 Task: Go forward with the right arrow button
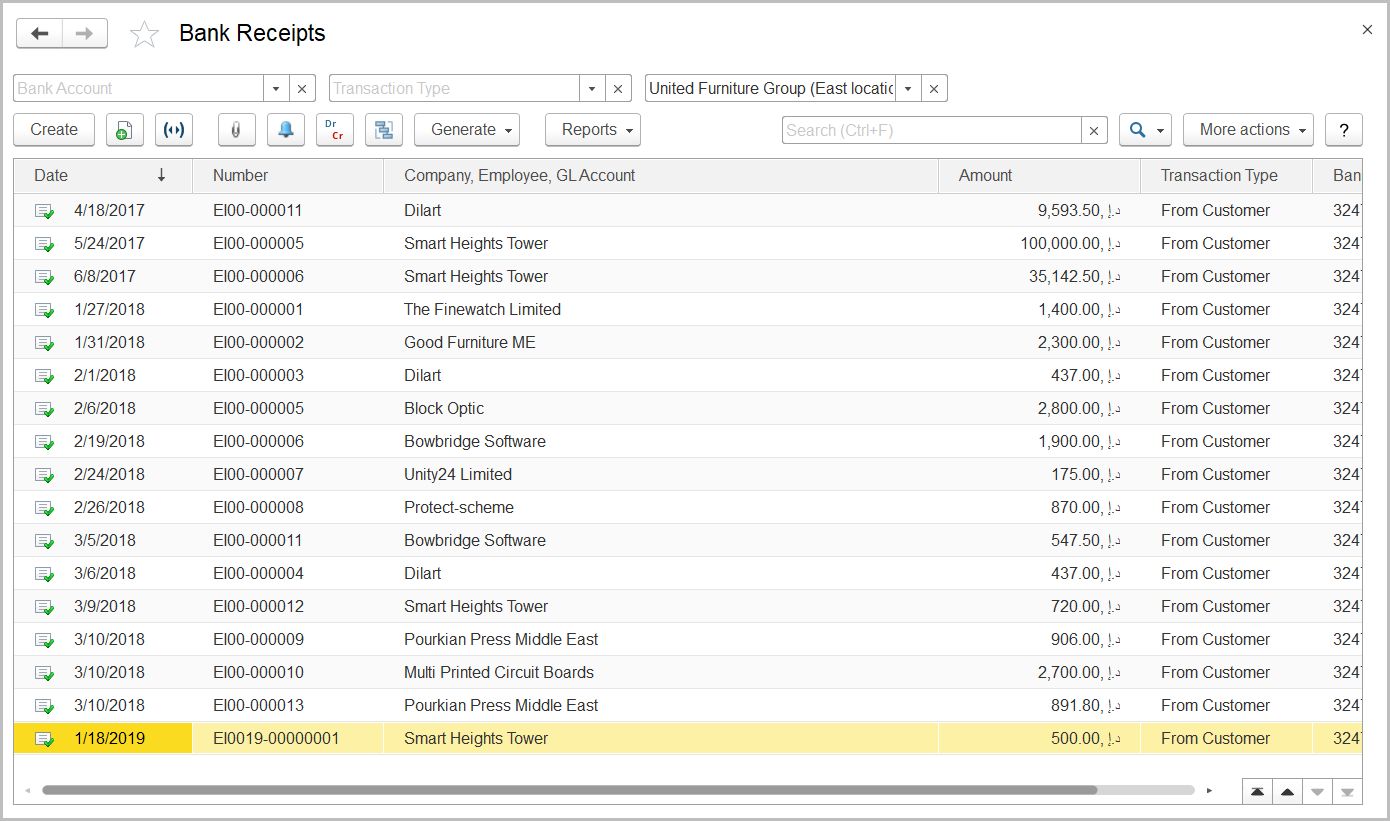(x=85, y=33)
